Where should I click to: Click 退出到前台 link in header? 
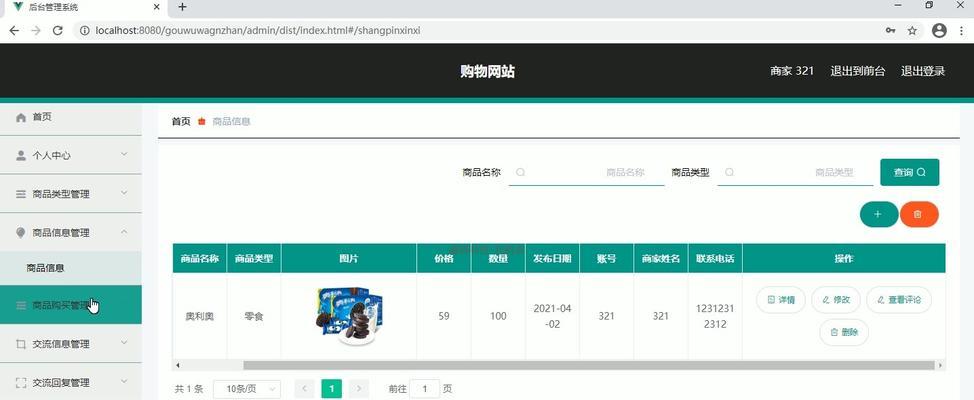858,71
